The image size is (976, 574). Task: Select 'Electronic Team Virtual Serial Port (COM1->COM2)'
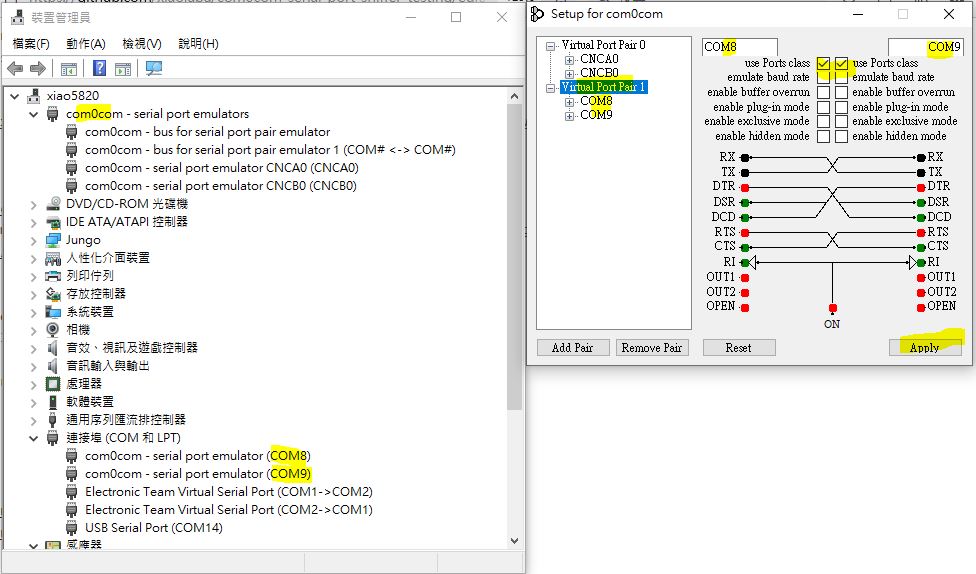[x=229, y=492]
